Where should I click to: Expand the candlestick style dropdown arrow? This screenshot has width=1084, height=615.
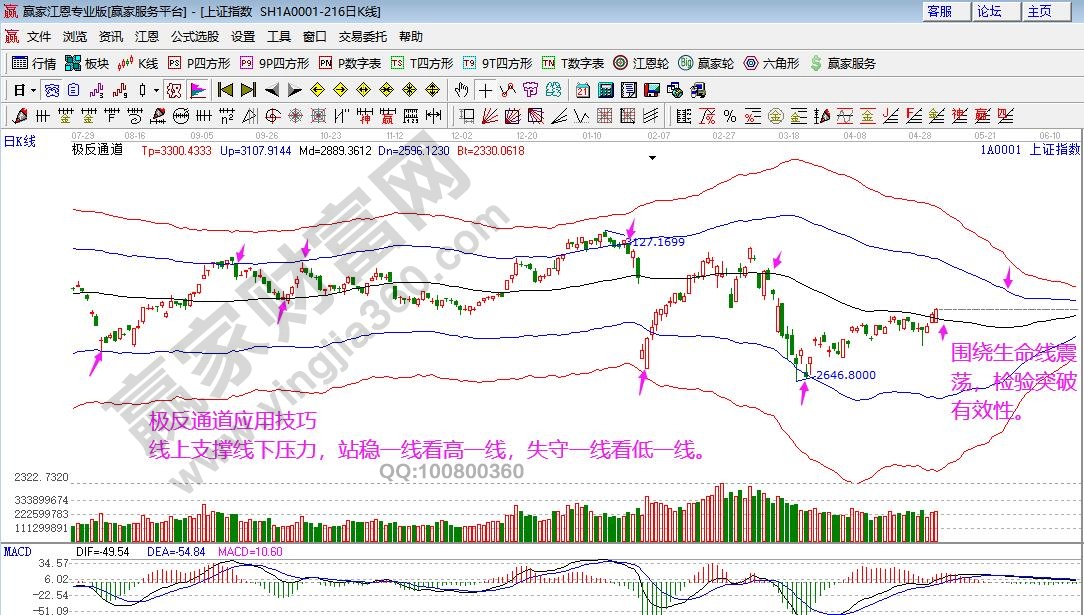tap(156, 90)
